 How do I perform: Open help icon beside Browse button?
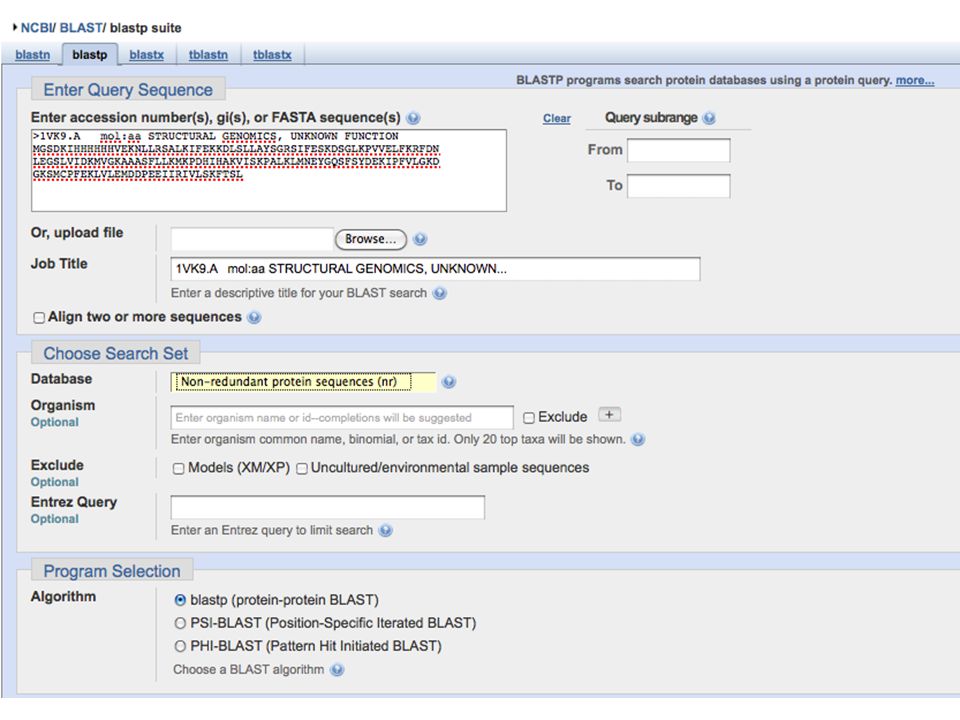pos(420,239)
